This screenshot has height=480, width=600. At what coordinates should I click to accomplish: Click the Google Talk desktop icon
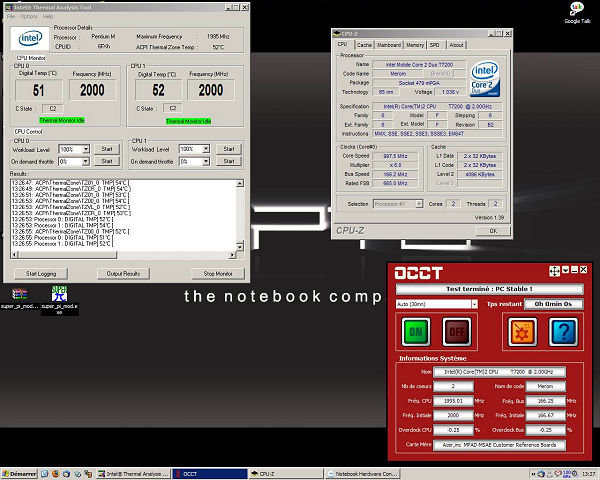(x=574, y=14)
